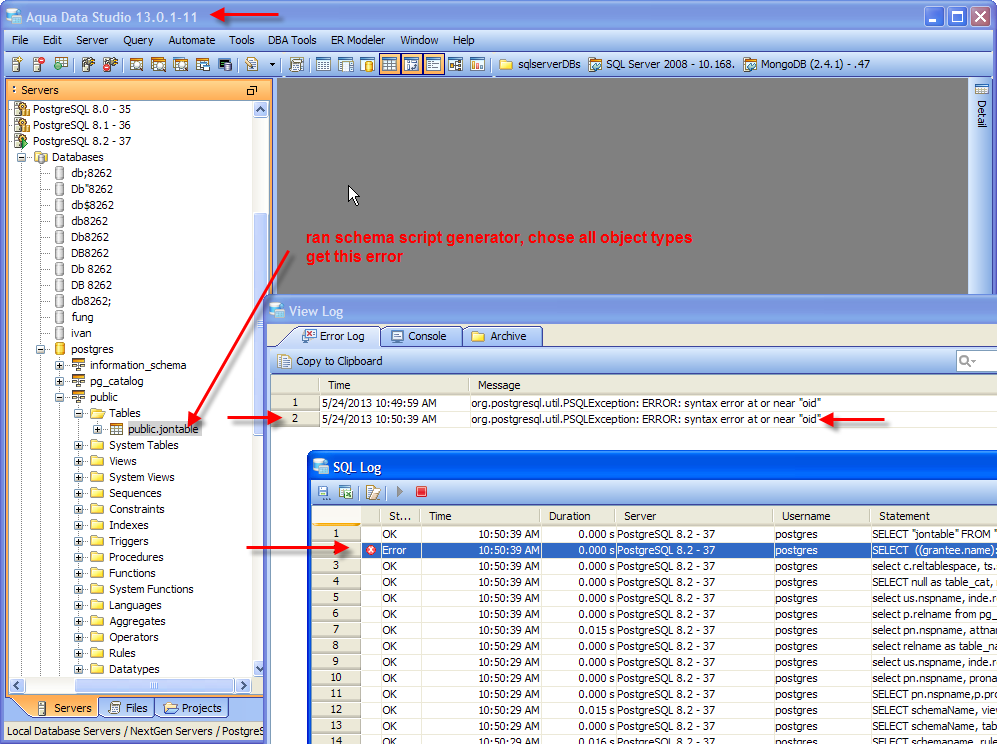Click the red error icon in SQL Log row
This screenshot has width=997, height=744.
pos(371,550)
